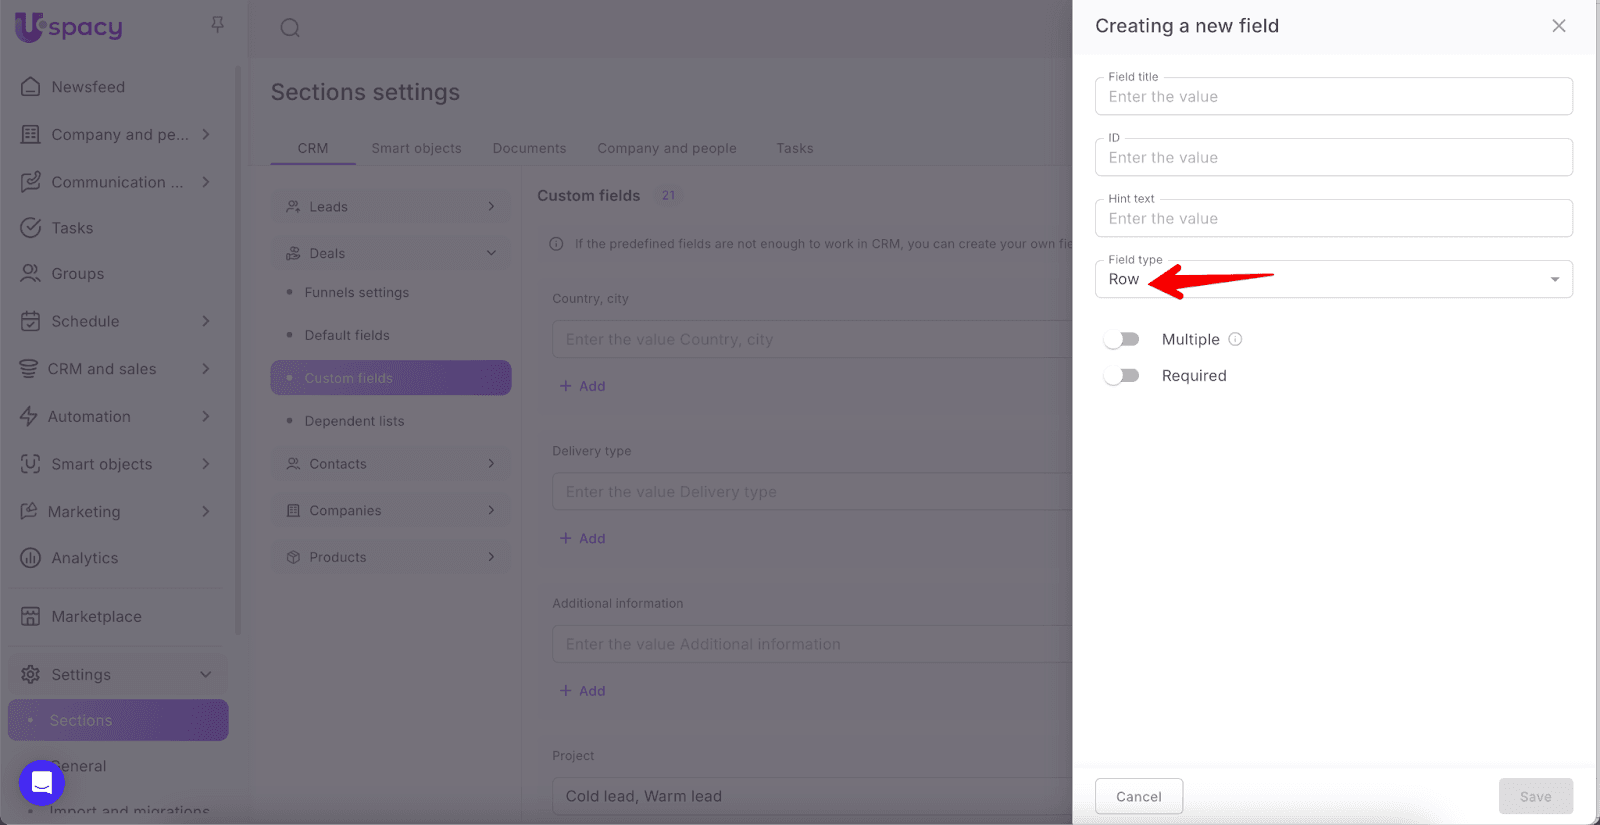Click the Analytics chart icon
The image size is (1600, 825).
click(31, 558)
